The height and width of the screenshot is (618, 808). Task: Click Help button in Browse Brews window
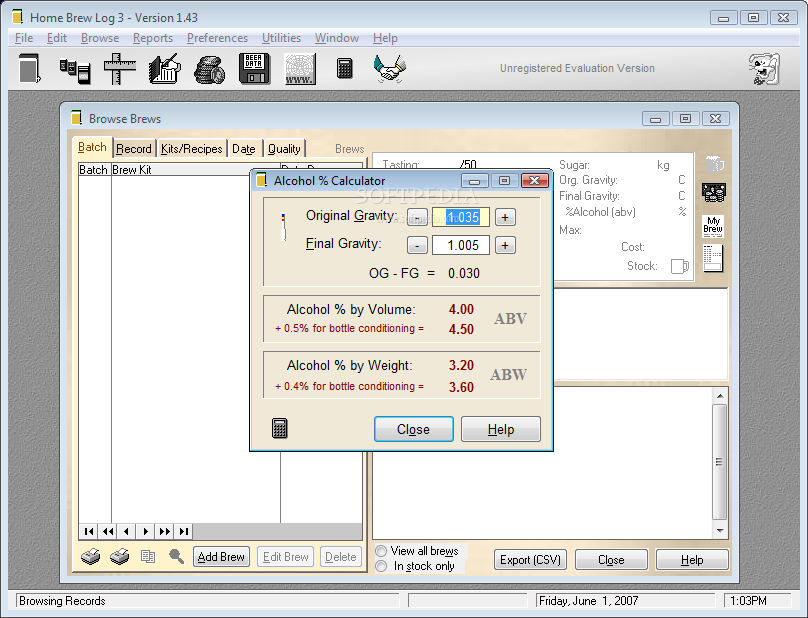coord(692,560)
